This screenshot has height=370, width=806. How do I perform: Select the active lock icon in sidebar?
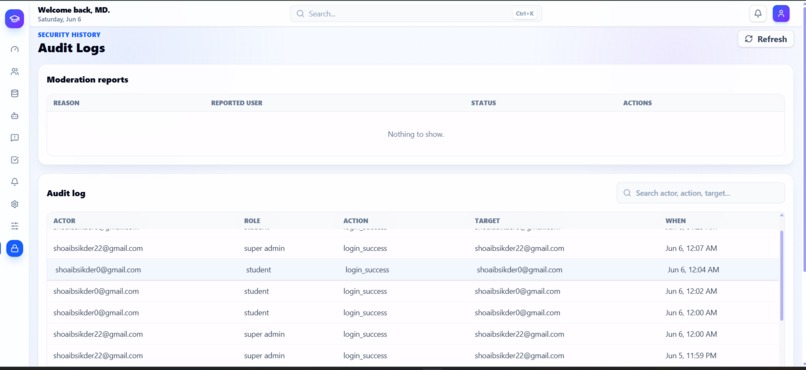tap(14, 248)
